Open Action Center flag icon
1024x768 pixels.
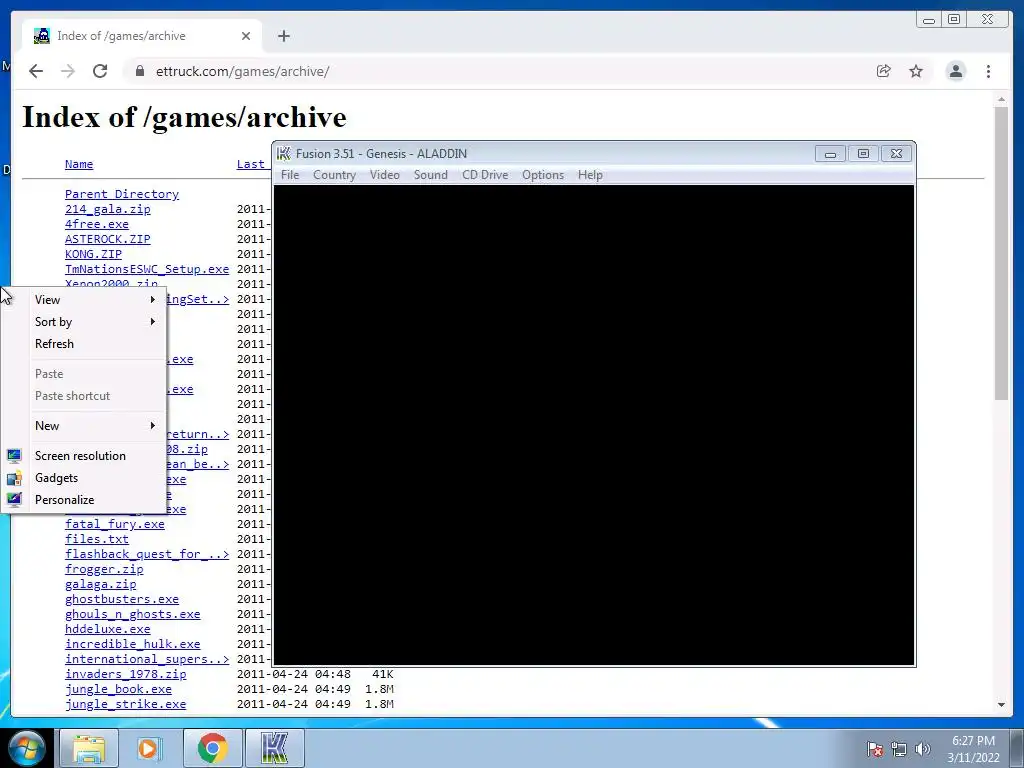click(x=875, y=749)
